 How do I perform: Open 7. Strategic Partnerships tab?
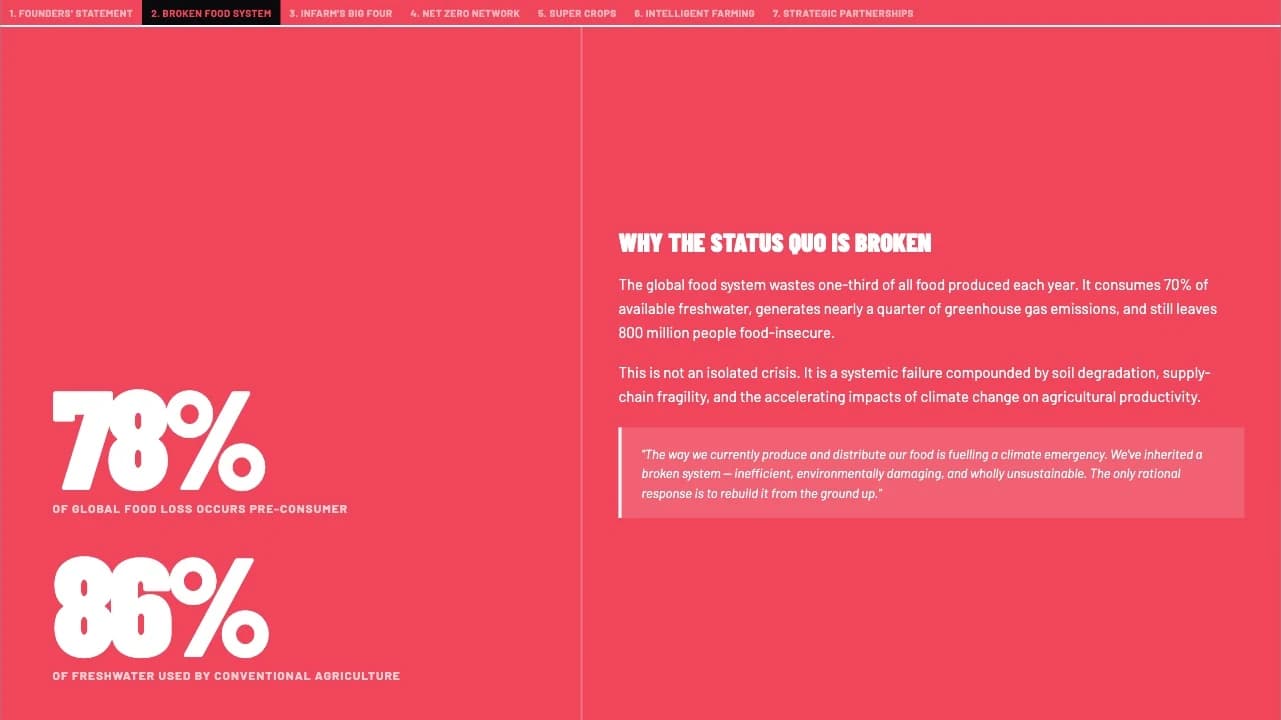coord(843,13)
